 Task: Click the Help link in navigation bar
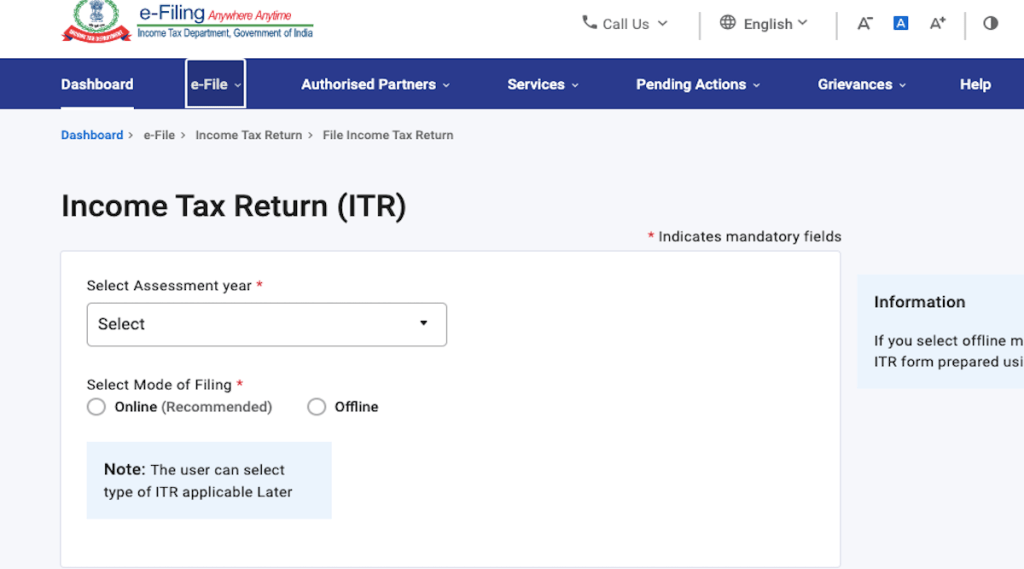click(x=975, y=84)
